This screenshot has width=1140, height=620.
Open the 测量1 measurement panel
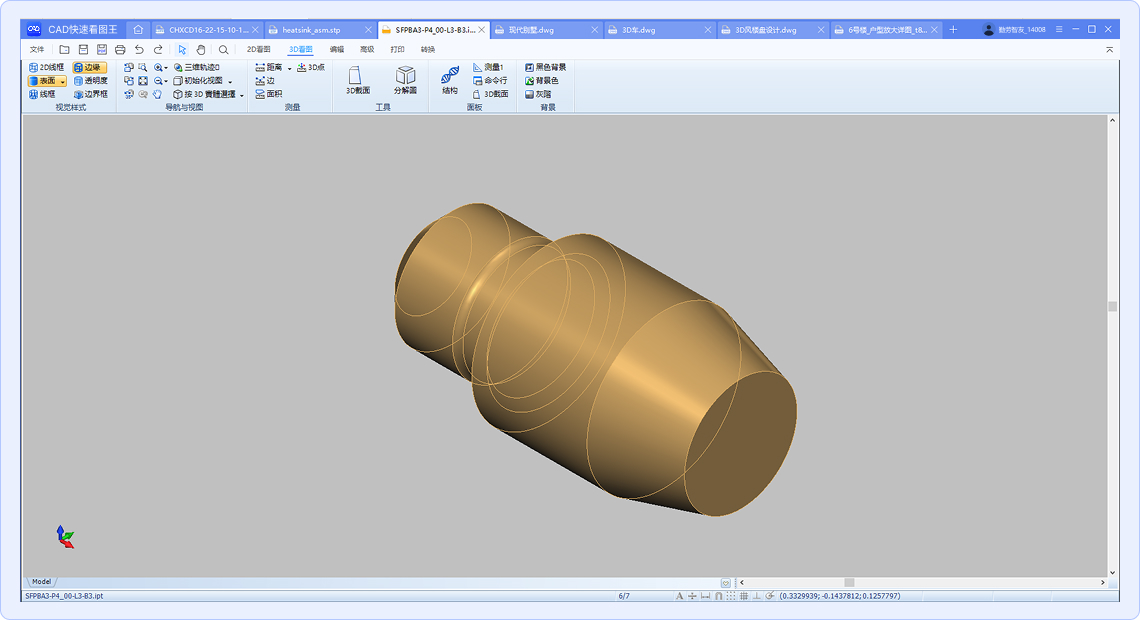[489, 67]
